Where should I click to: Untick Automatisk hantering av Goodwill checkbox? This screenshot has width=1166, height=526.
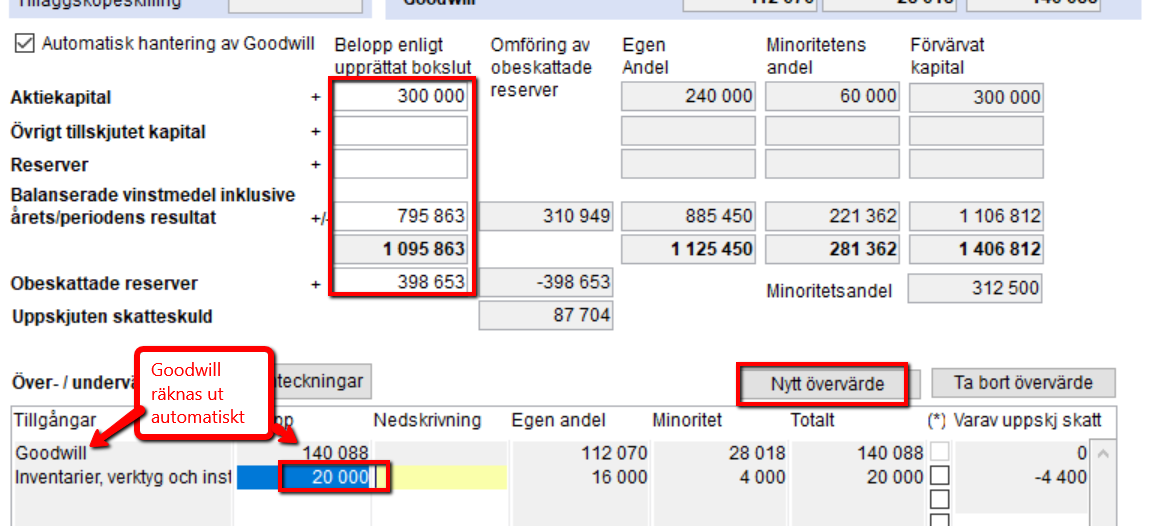coord(25,44)
